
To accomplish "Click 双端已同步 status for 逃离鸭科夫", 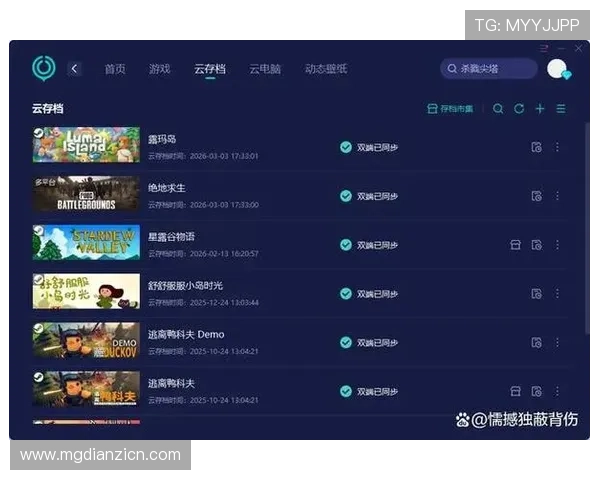I will point(369,391).
